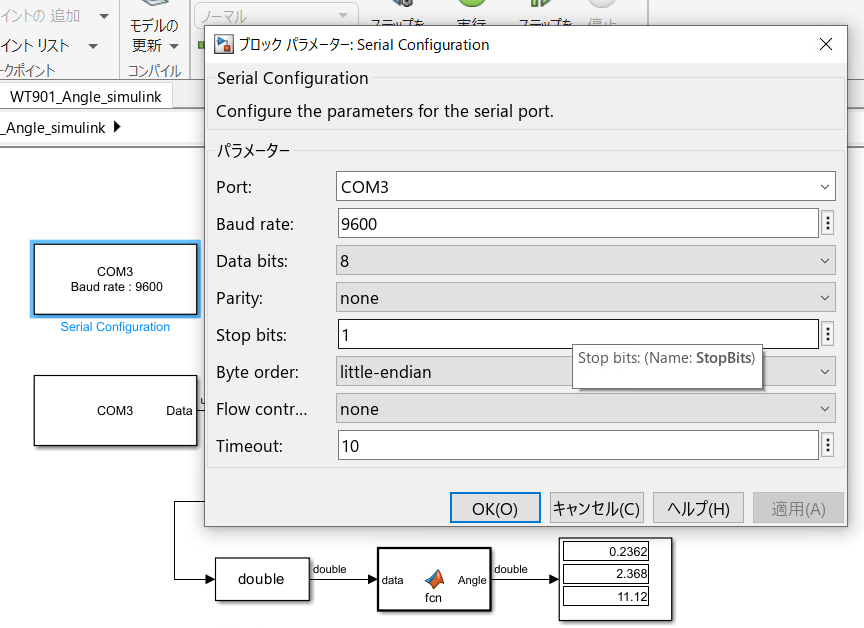
Task: Click the Port: label
Action: click(234, 187)
